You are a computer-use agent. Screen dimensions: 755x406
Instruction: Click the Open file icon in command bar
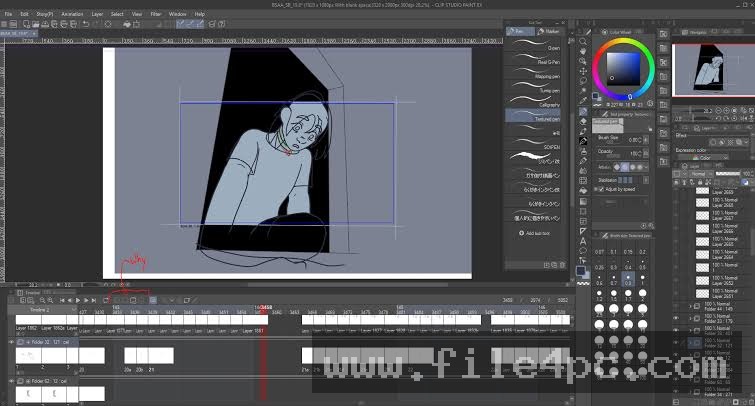point(36,24)
